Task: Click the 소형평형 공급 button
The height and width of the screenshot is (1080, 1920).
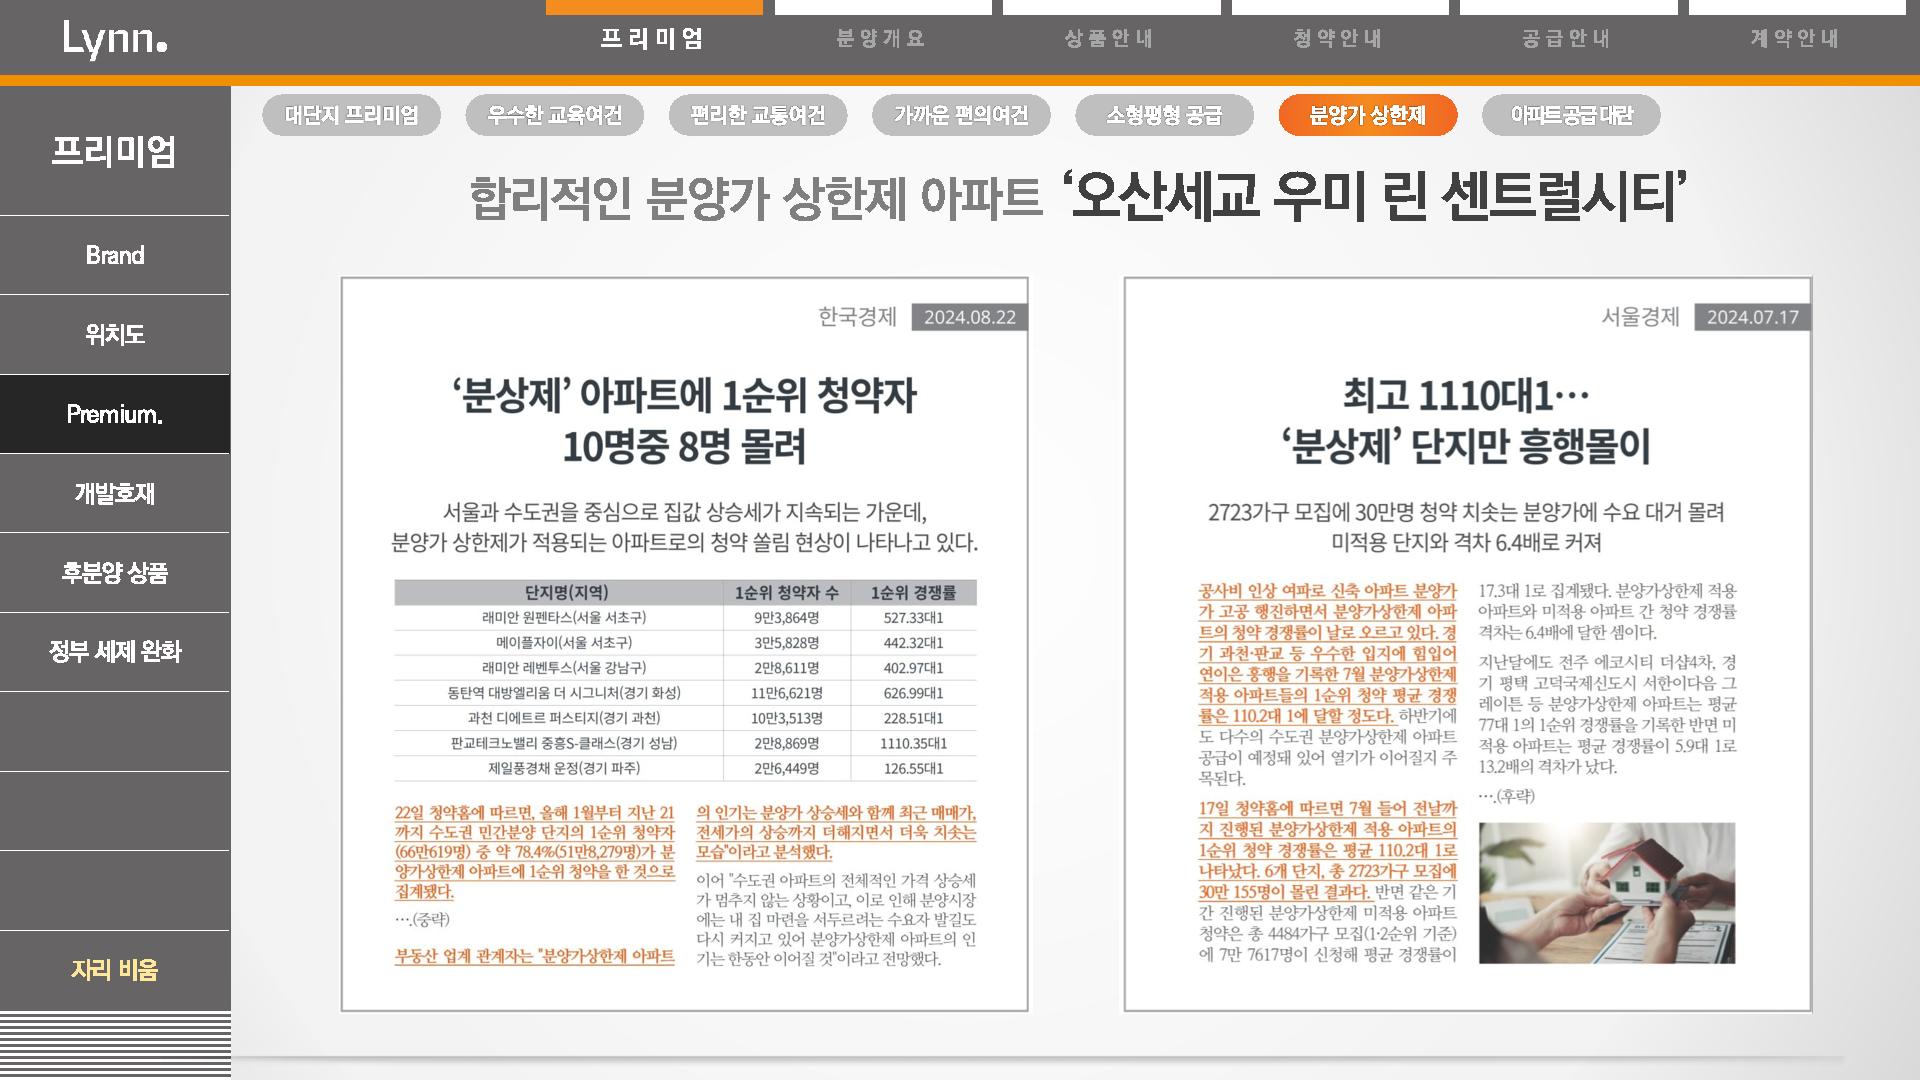Action: coord(1163,115)
